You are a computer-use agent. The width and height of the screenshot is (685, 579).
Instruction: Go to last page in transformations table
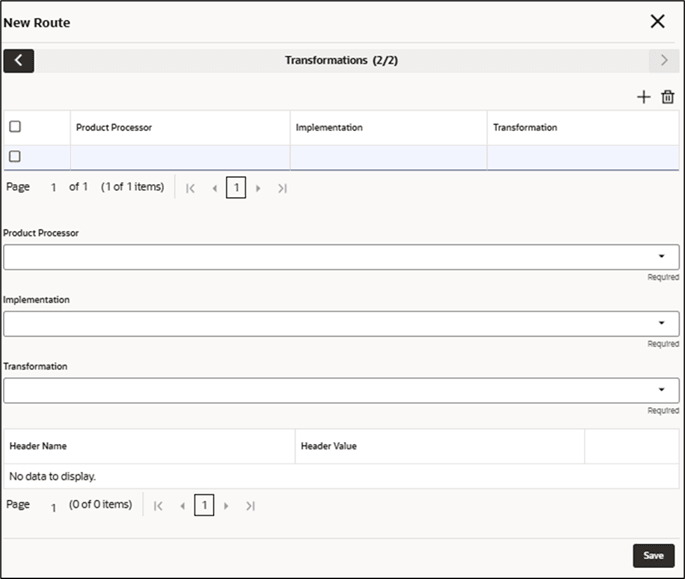(282, 188)
